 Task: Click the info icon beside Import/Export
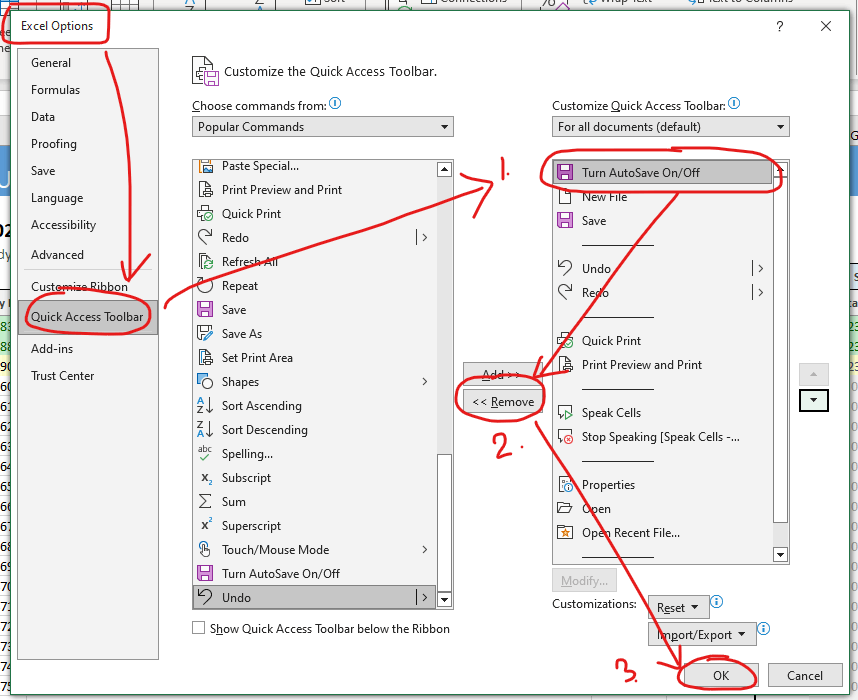763,628
